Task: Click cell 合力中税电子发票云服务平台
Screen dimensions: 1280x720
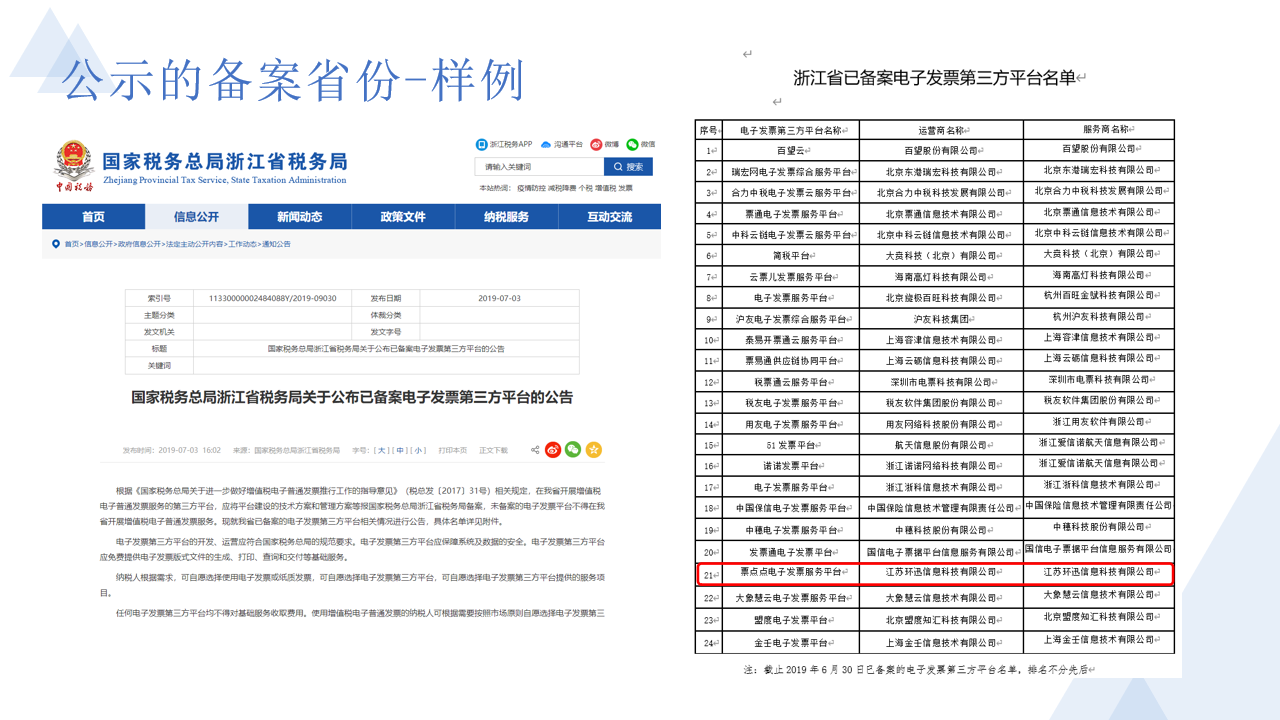Action: point(790,193)
